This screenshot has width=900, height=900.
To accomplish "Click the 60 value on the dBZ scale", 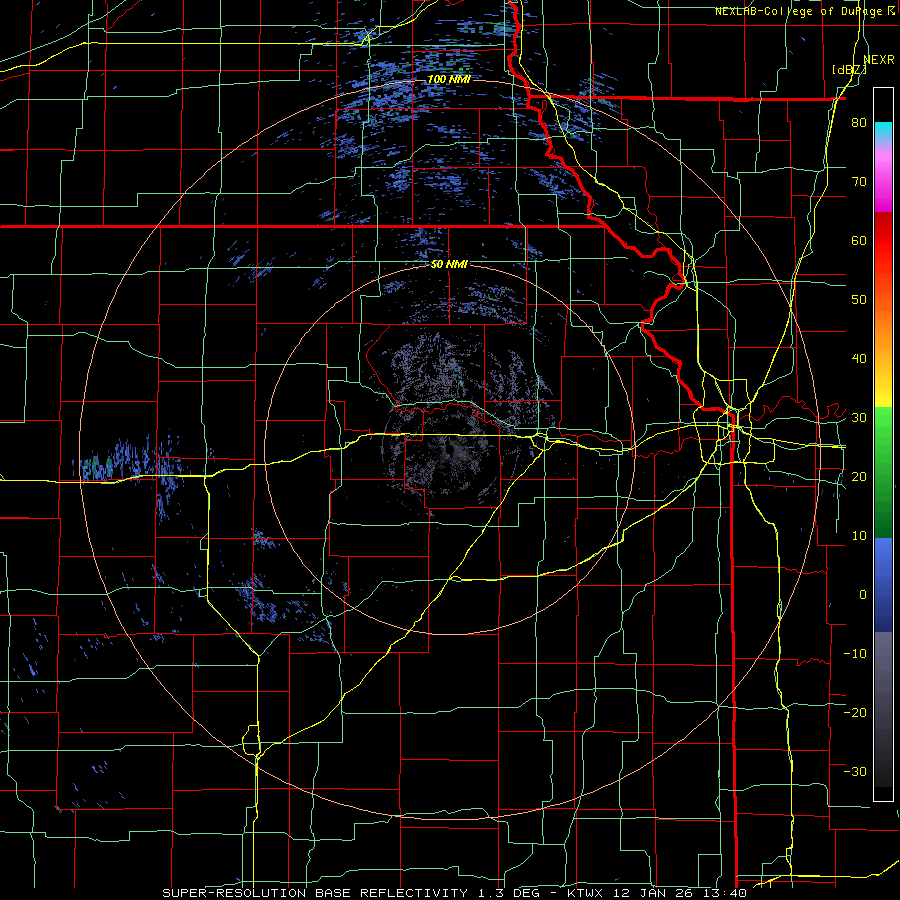I will (859, 240).
